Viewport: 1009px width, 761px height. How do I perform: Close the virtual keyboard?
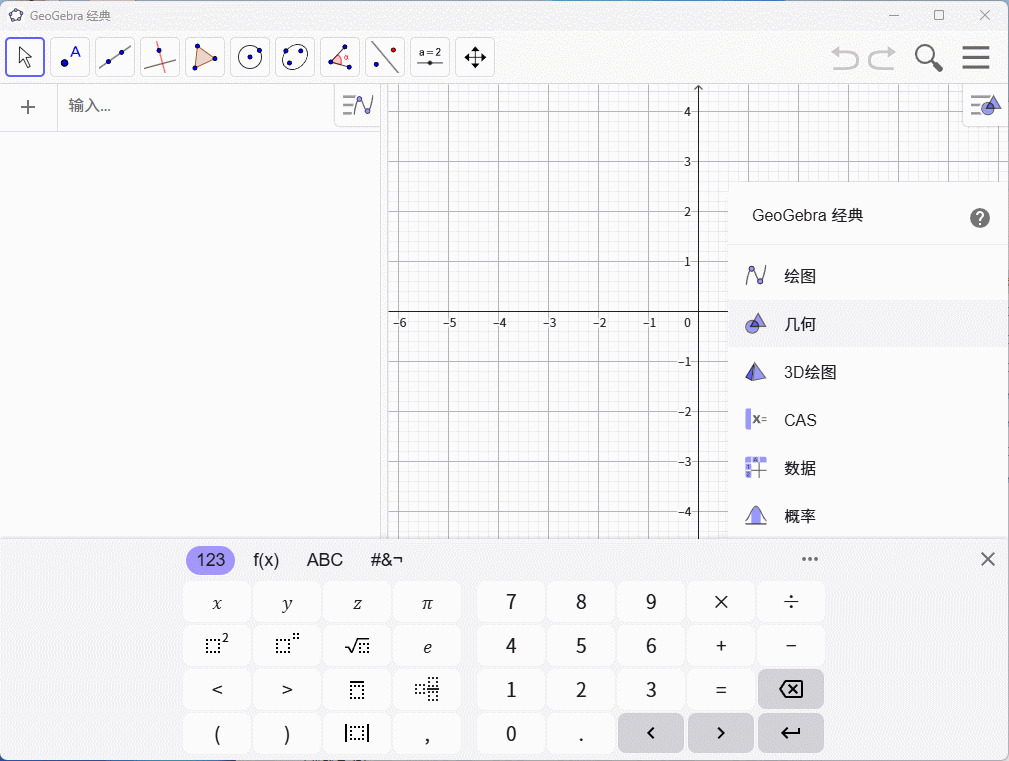(x=988, y=559)
